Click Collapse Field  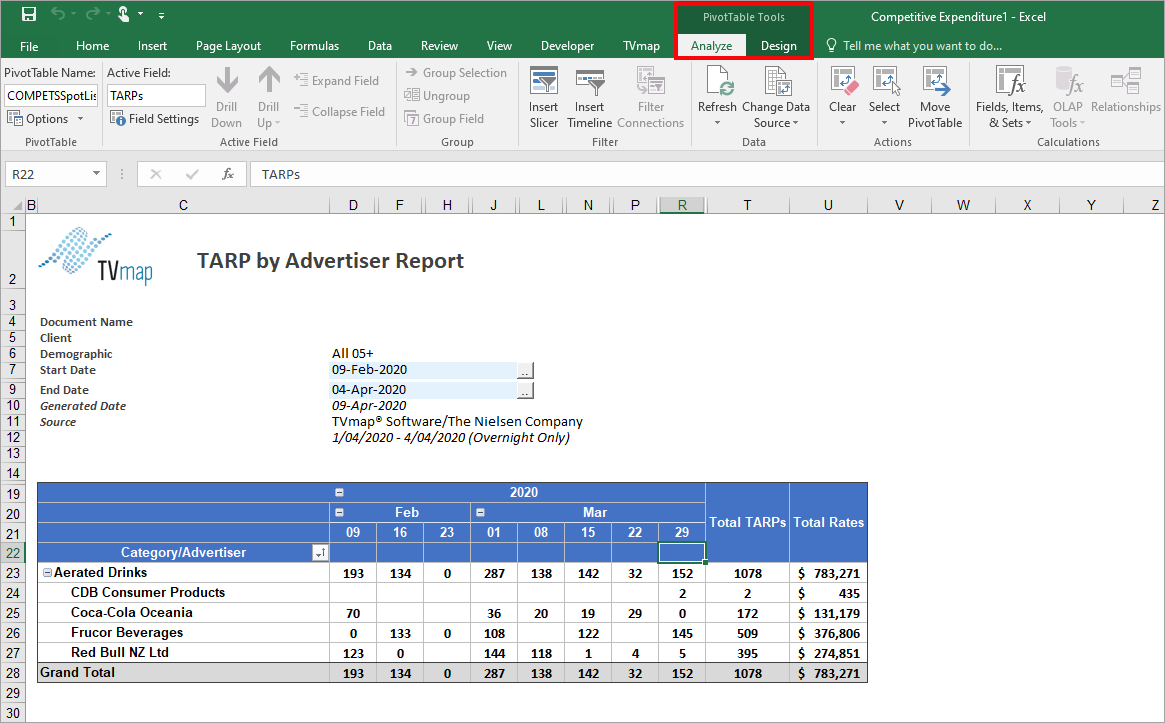point(339,111)
